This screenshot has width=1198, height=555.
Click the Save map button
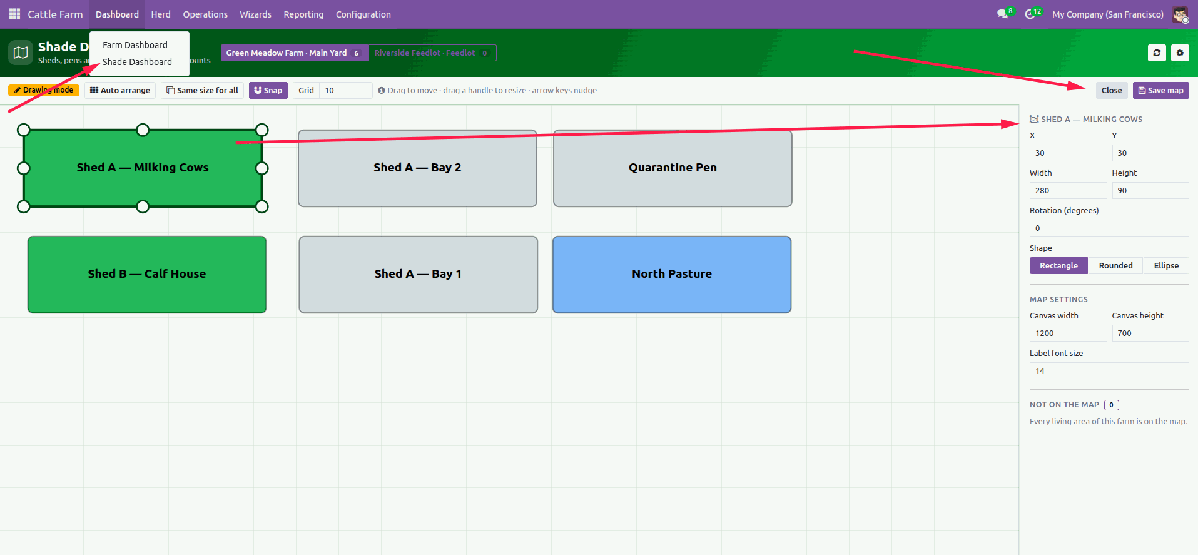pos(1161,90)
